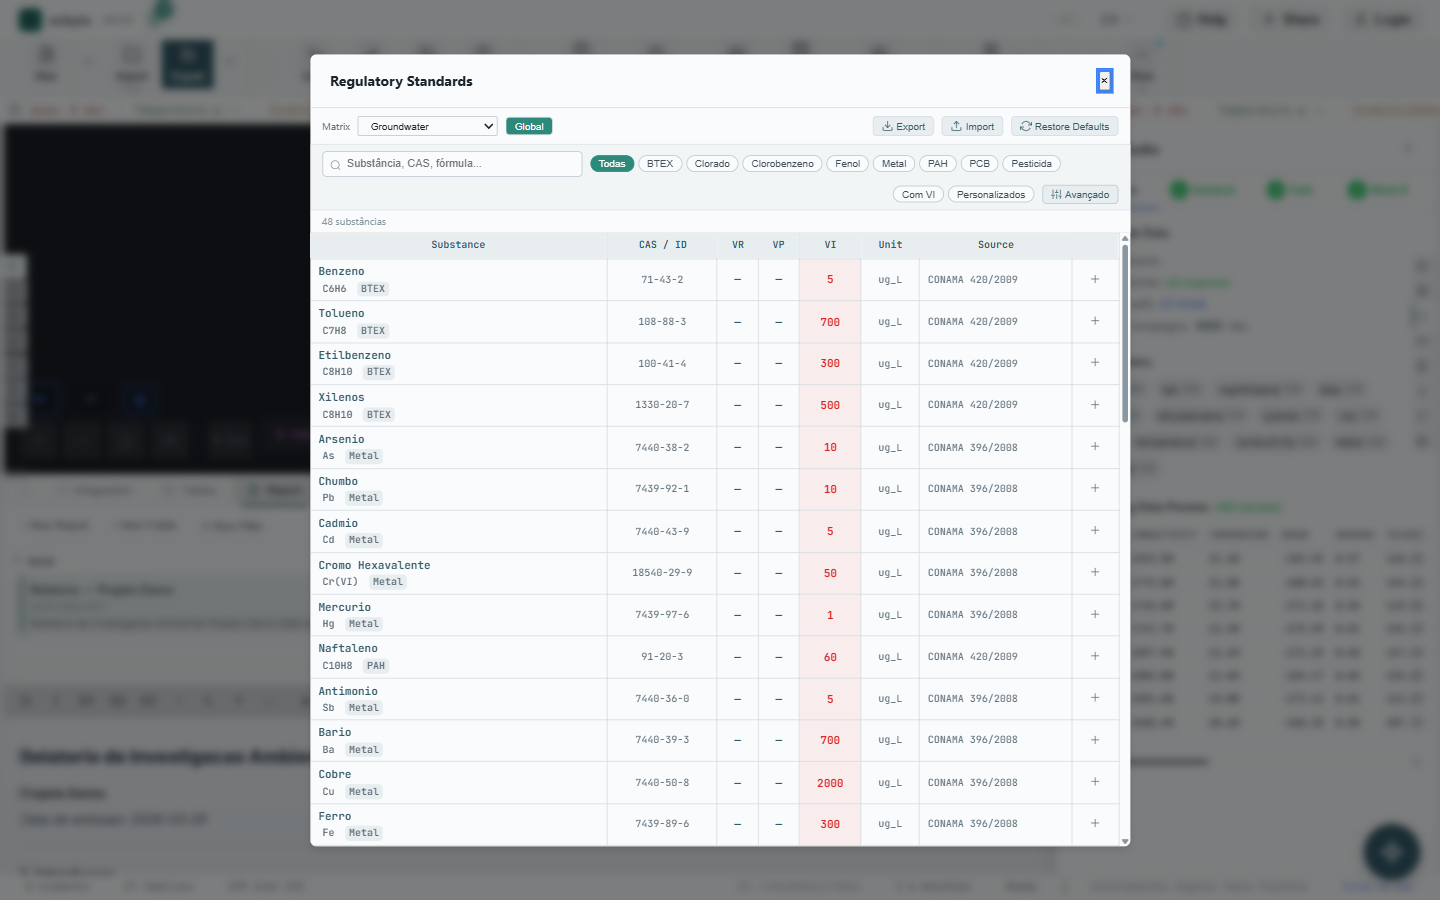Open Avançado advanced filters
Viewport: 1440px width, 900px height.
click(x=1080, y=194)
